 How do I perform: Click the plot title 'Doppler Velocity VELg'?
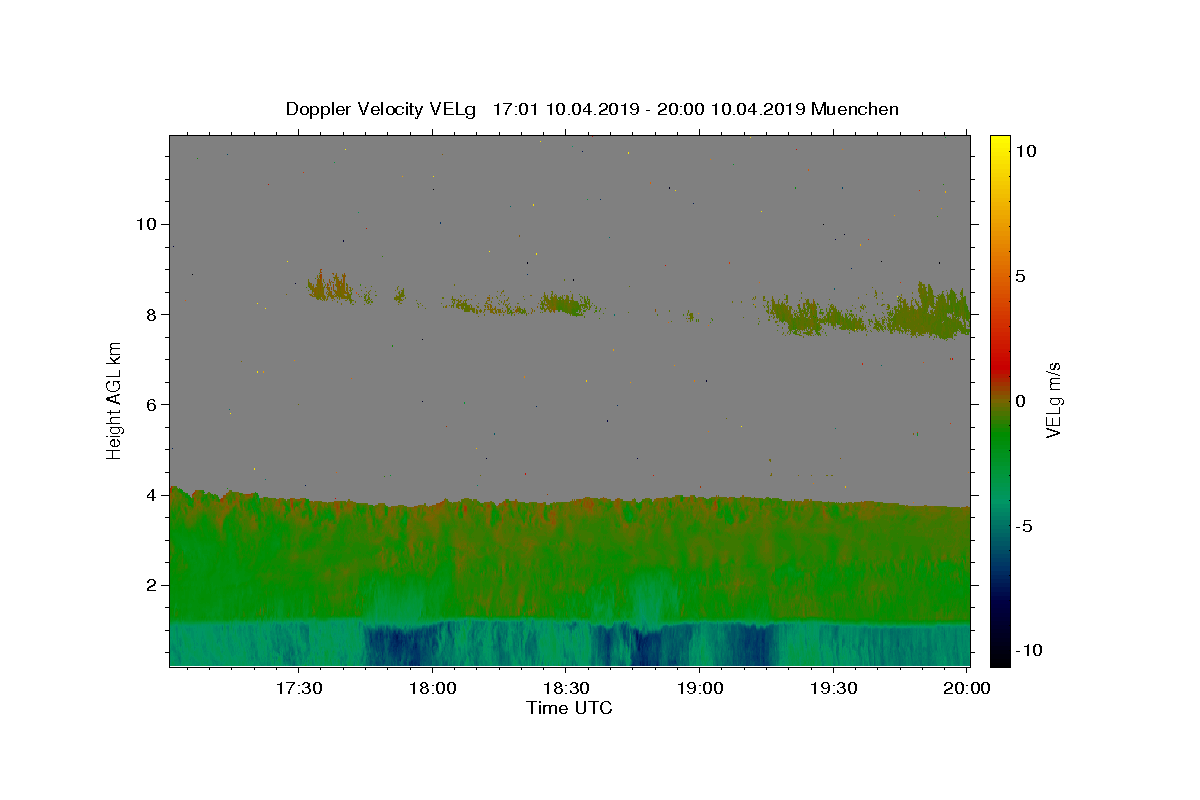click(x=380, y=109)
